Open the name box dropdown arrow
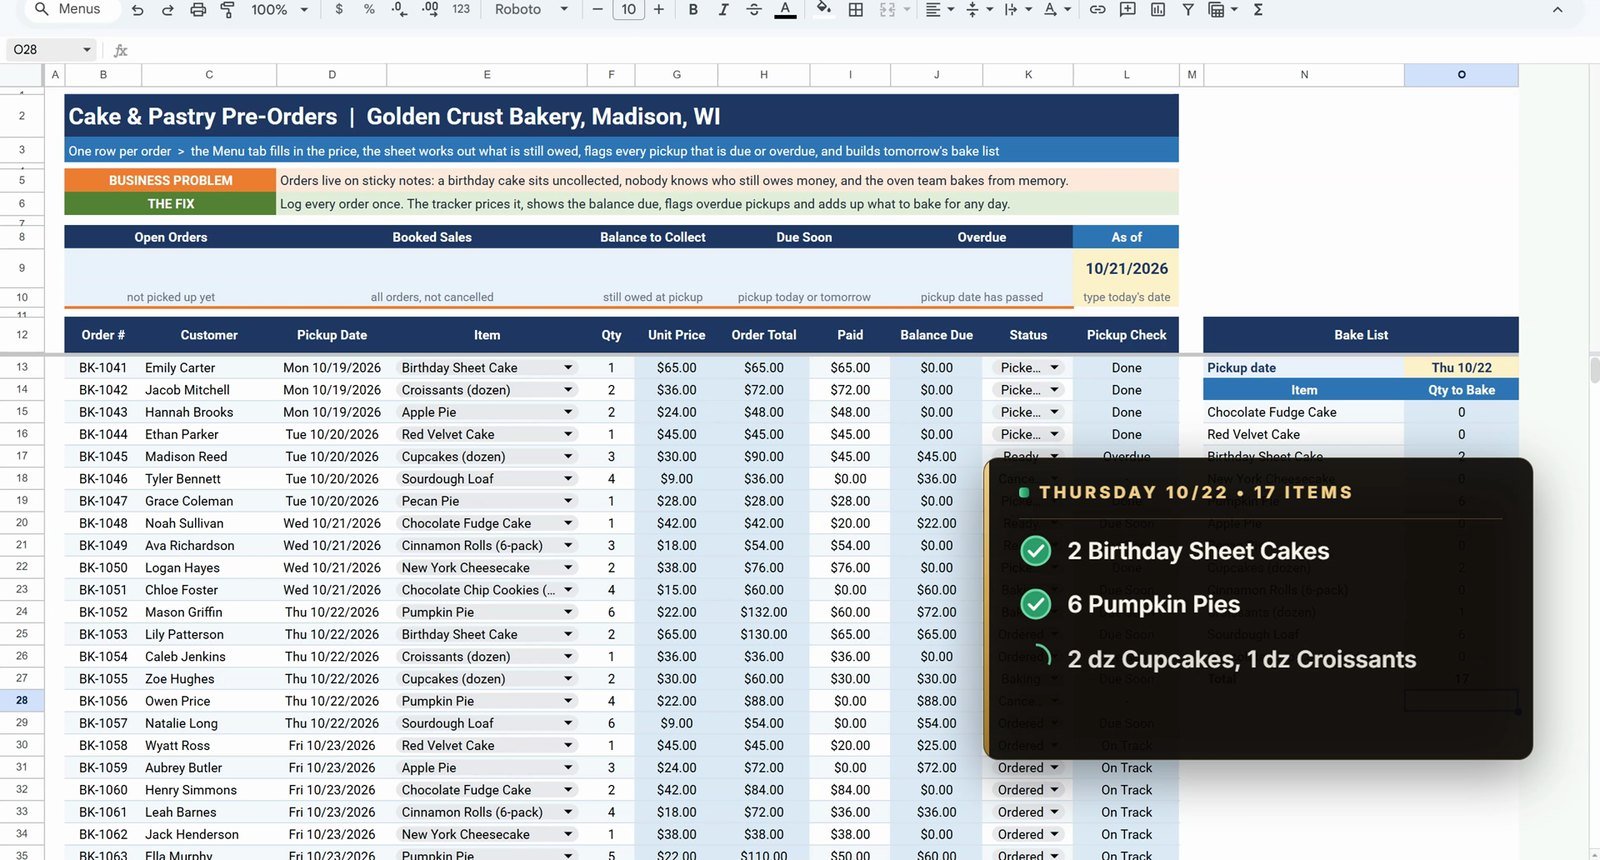The height and width of the screenshot is (860, 1600). pos(87,49)
